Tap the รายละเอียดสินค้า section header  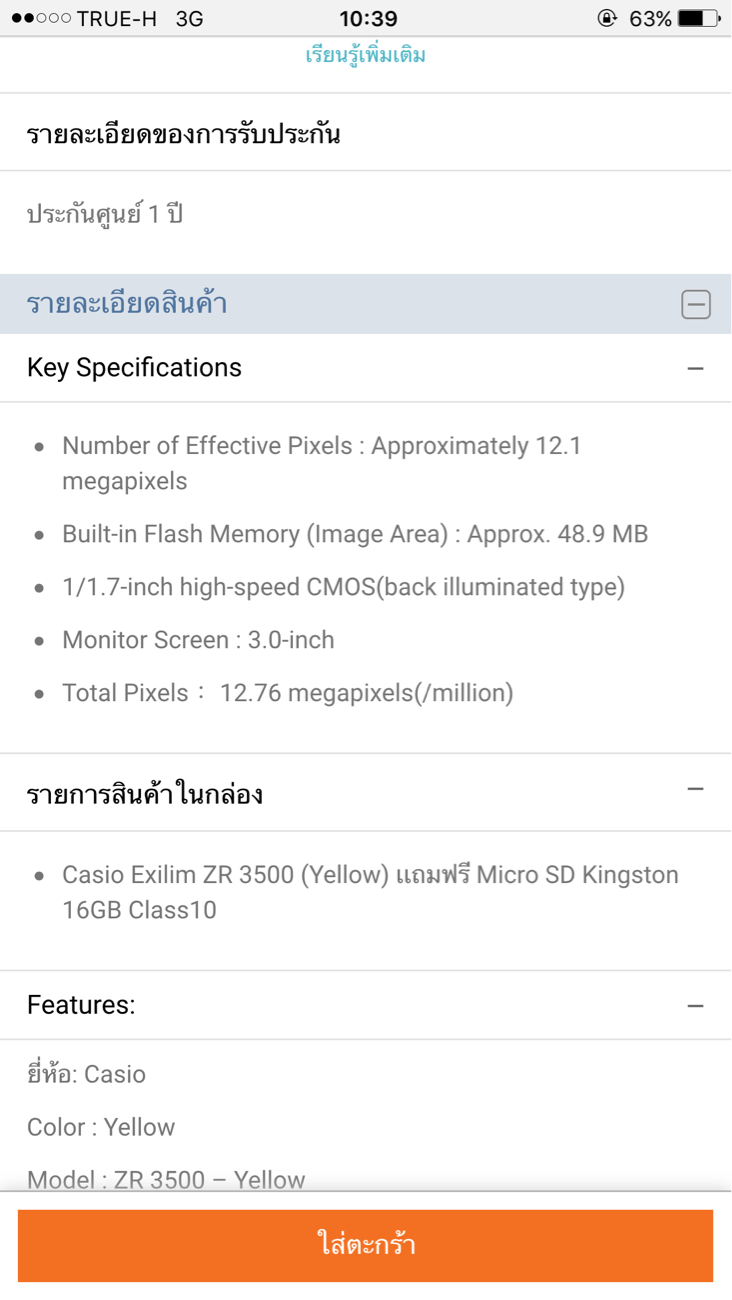pyautogui.click(x=127, y=304)
